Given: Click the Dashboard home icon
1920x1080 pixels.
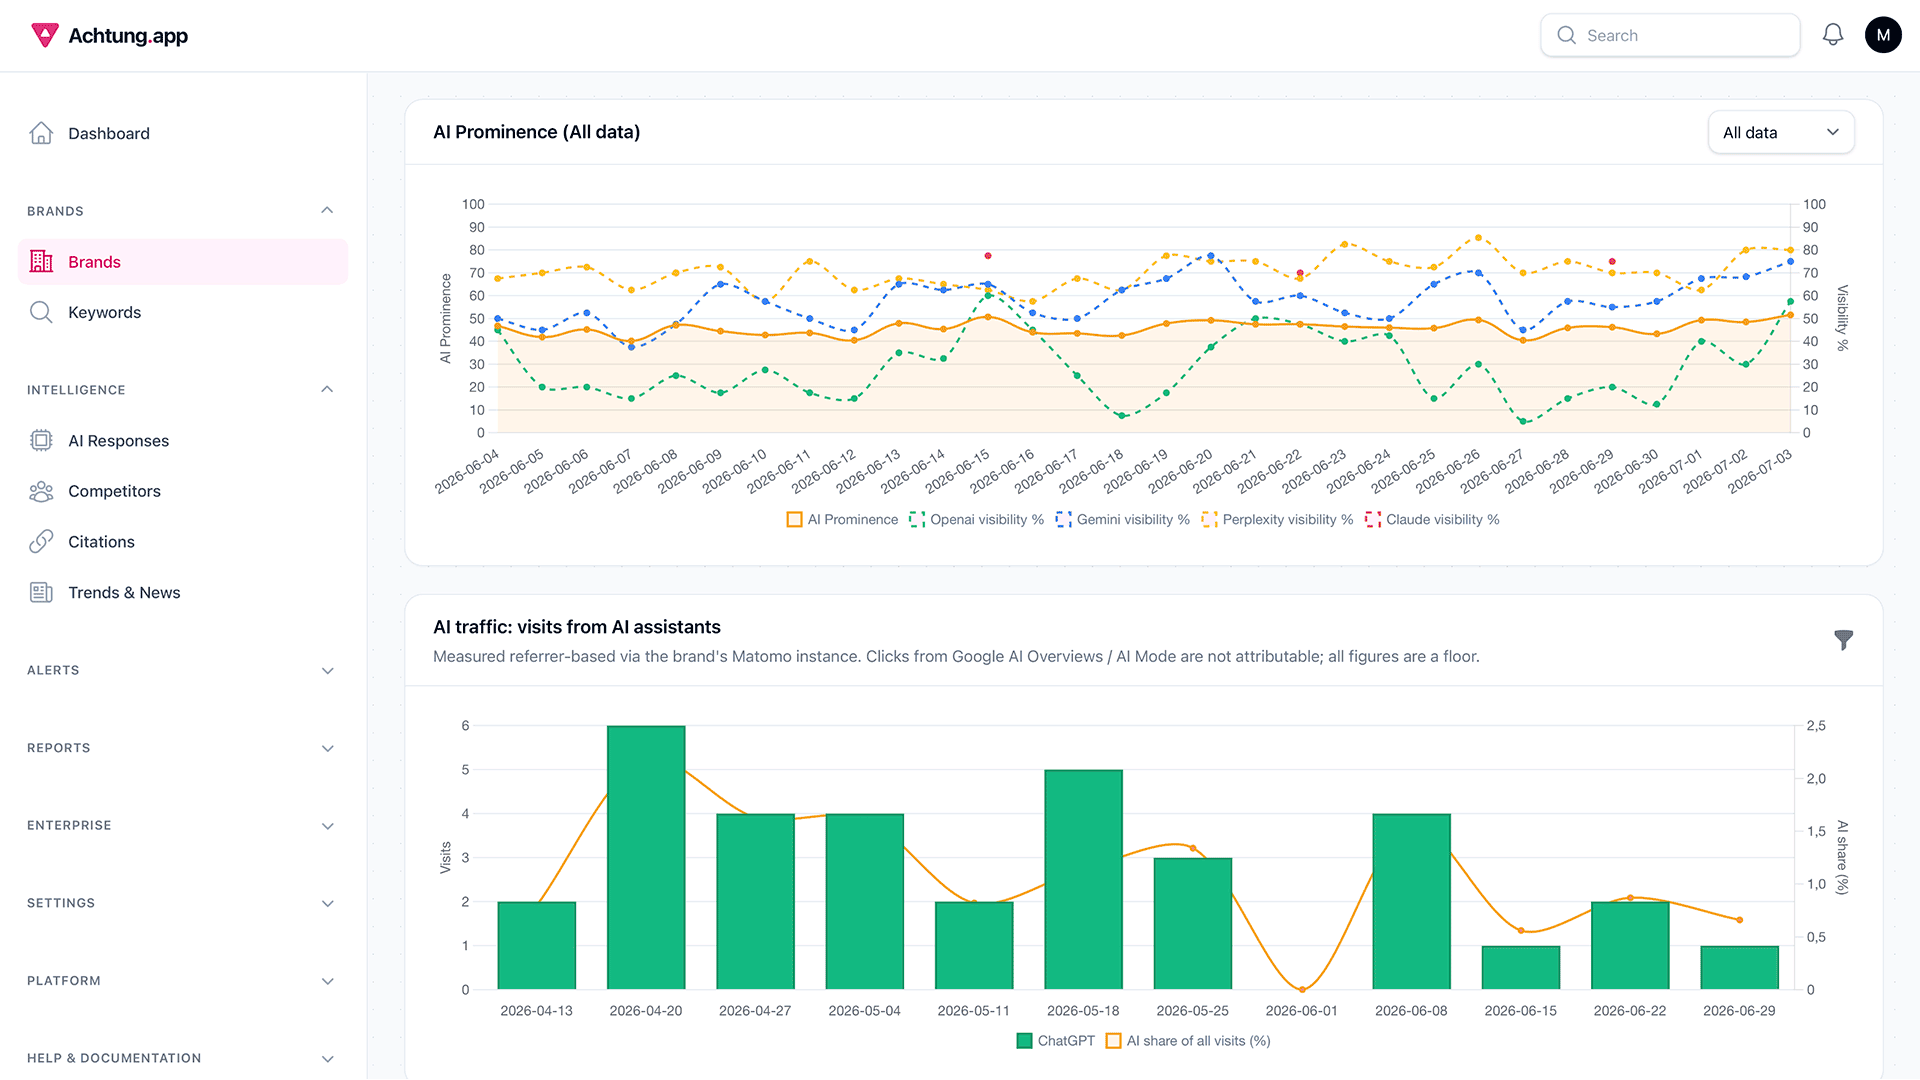Looking at the screenshot, I should point(41,133).
